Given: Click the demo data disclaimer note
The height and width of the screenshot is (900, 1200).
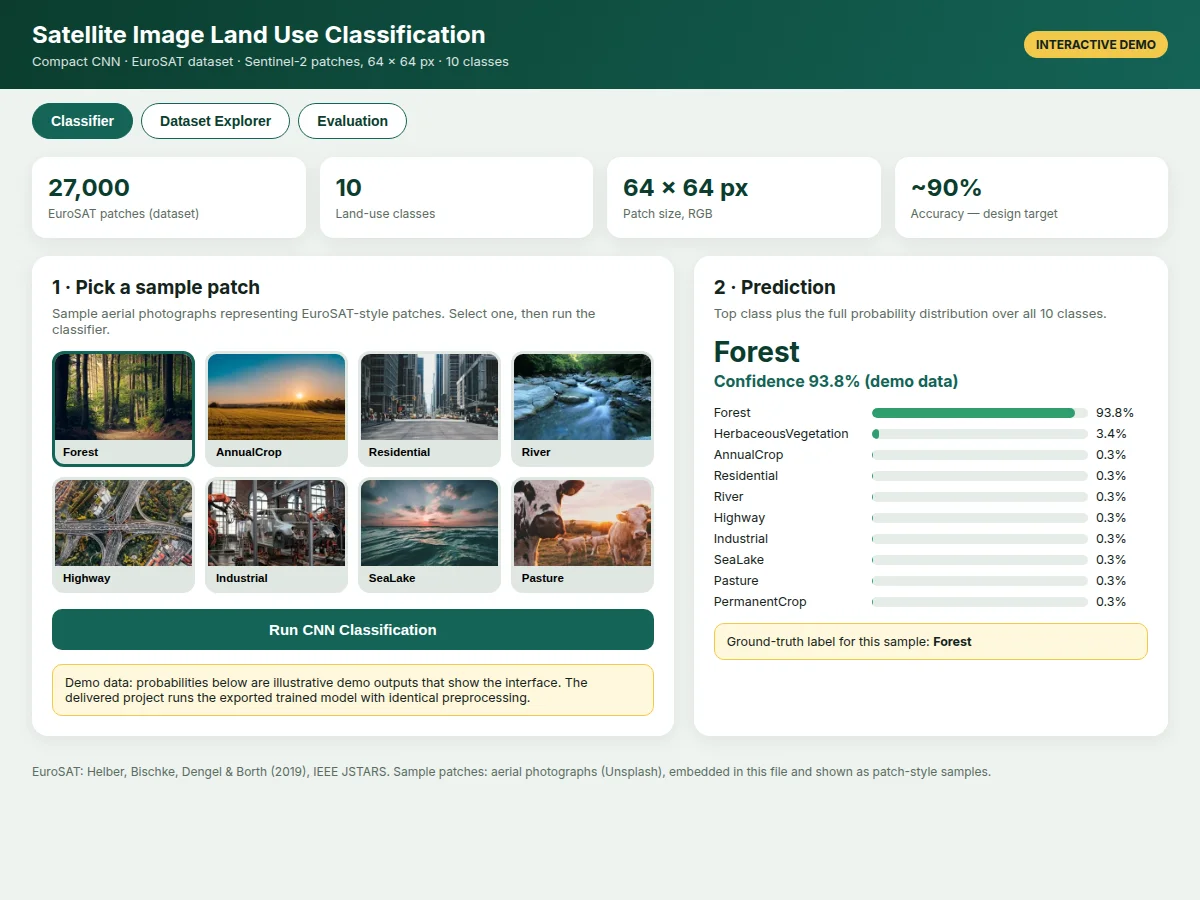Looking at the screenshot, I should [353, 690].
